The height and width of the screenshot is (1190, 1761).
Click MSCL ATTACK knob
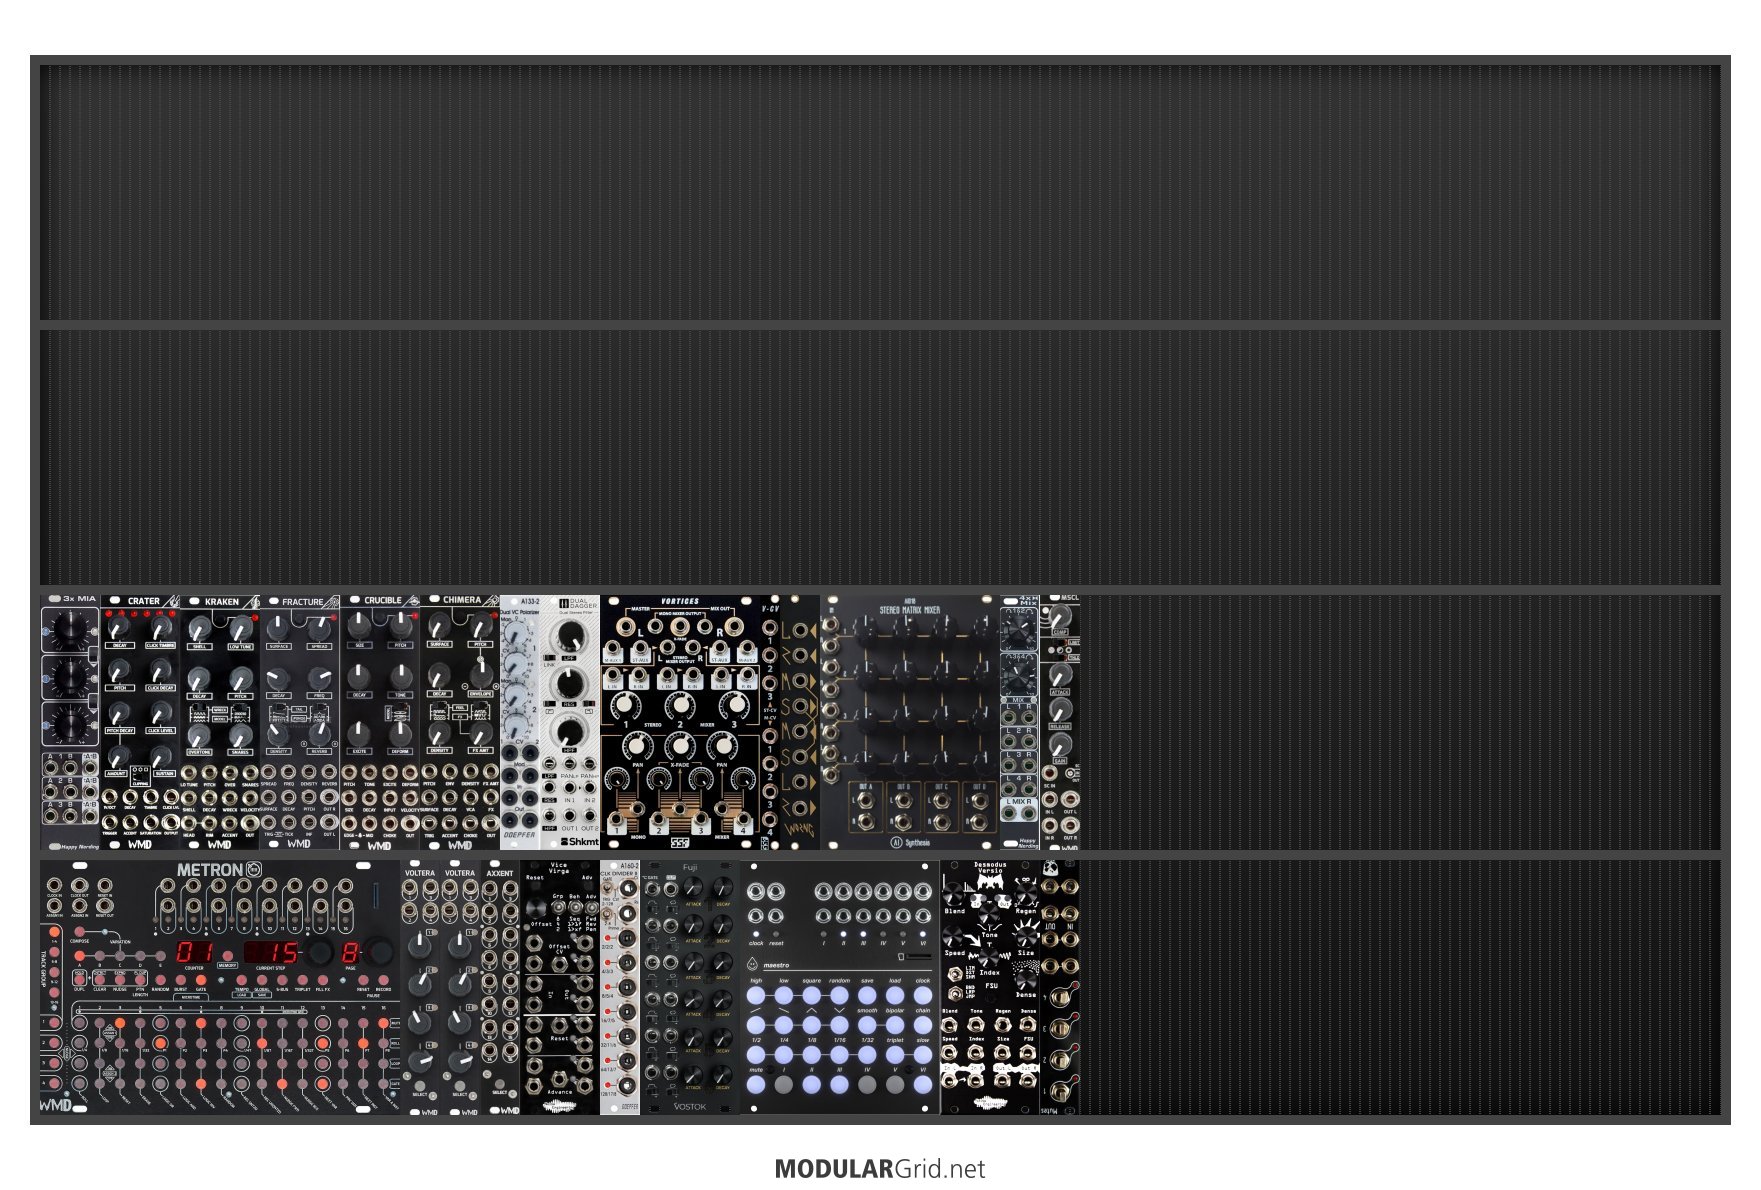coord(1060,675)
